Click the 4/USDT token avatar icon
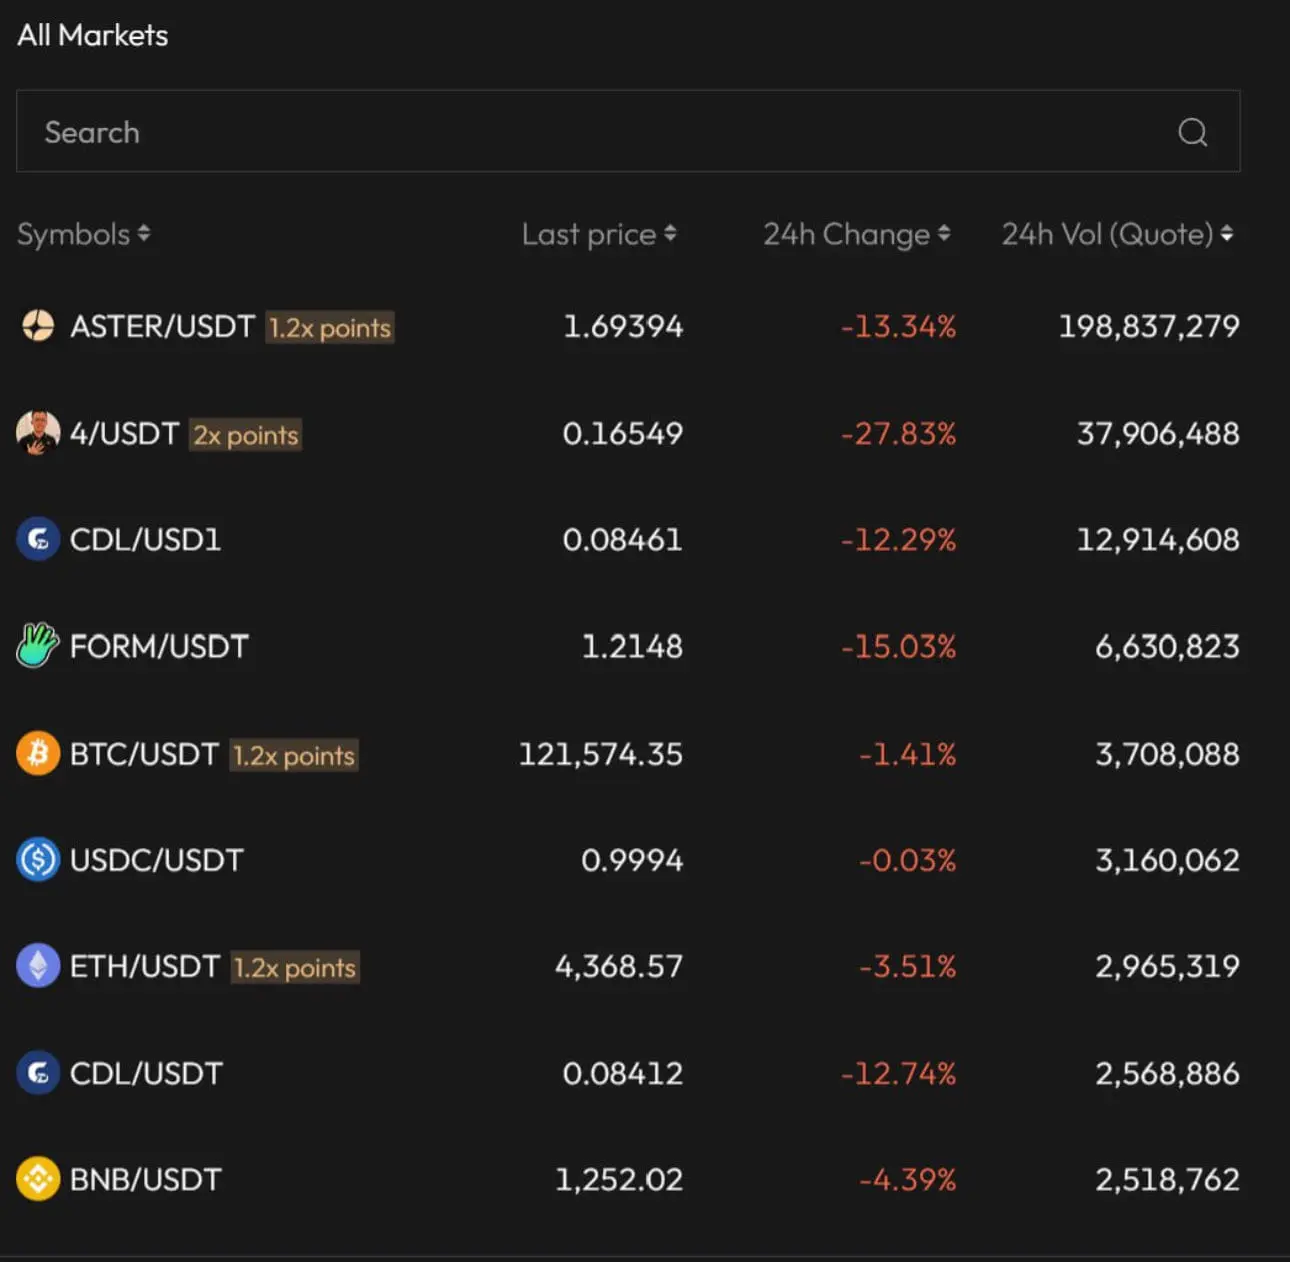The height and width of the screenshot is (1262, 1290). pos(38,433)
